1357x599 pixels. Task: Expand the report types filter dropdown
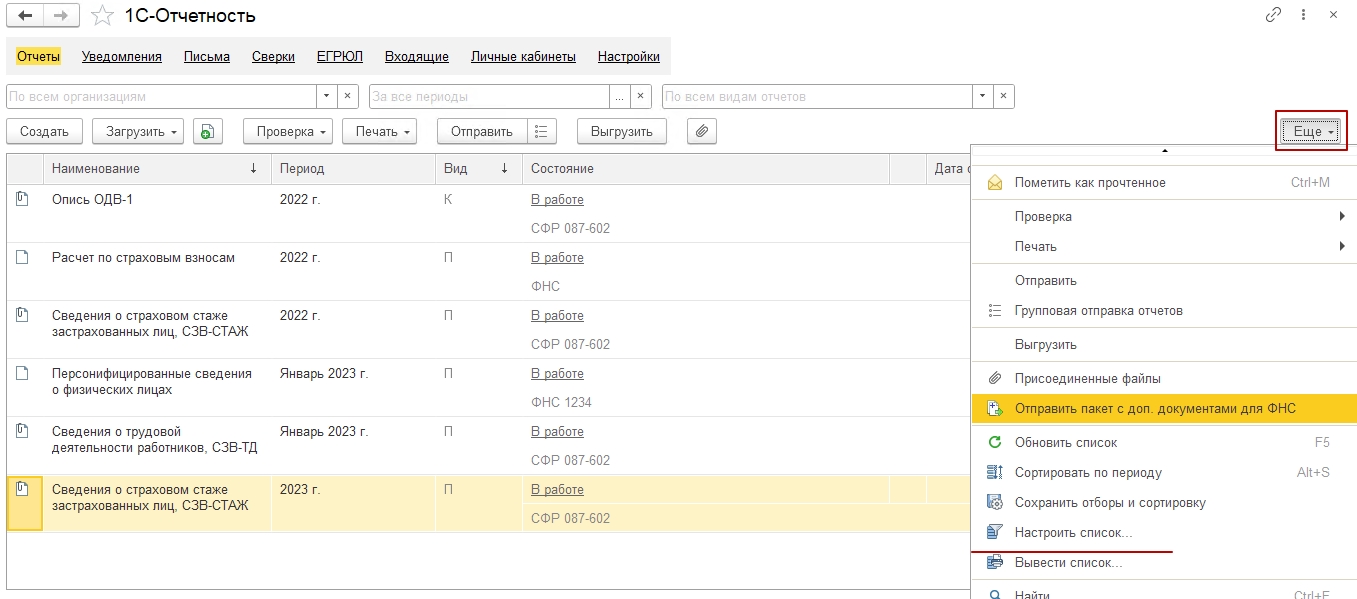[x=983, y=97]
